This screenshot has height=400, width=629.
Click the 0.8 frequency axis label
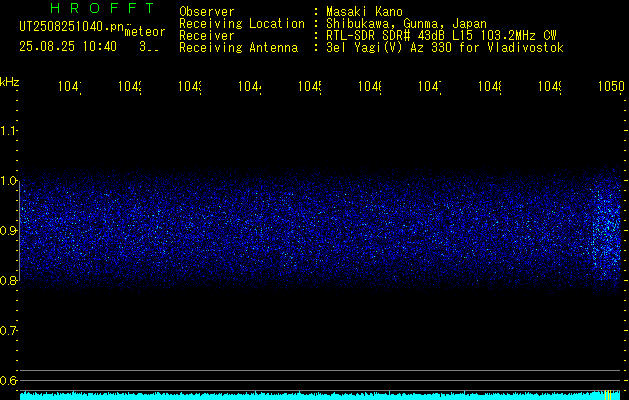pyautogui.click(x=8, y=280)
